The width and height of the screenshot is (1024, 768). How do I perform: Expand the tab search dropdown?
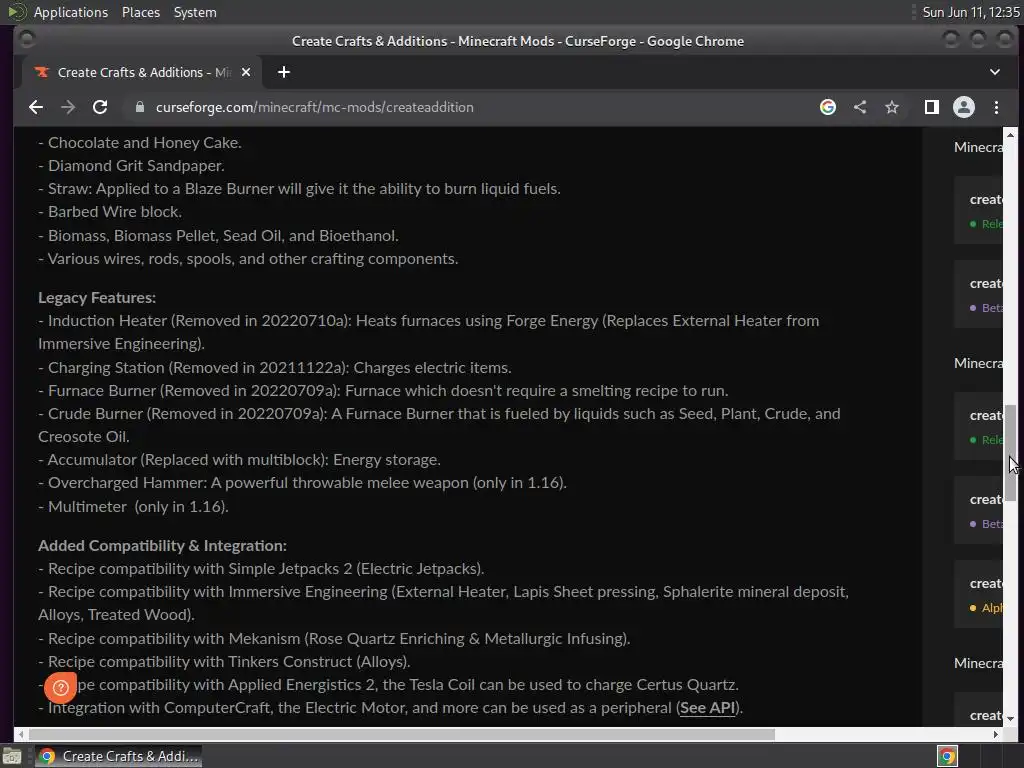coord(995,72)
